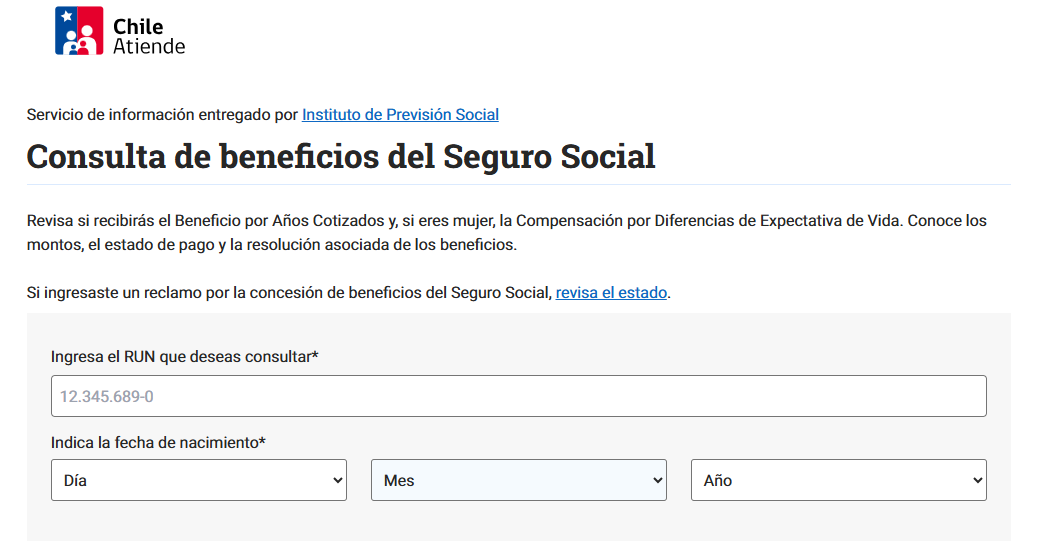
Task: Click the "Compensación por Diferencias de Expectativa de Vida" text
Action: 707,221
